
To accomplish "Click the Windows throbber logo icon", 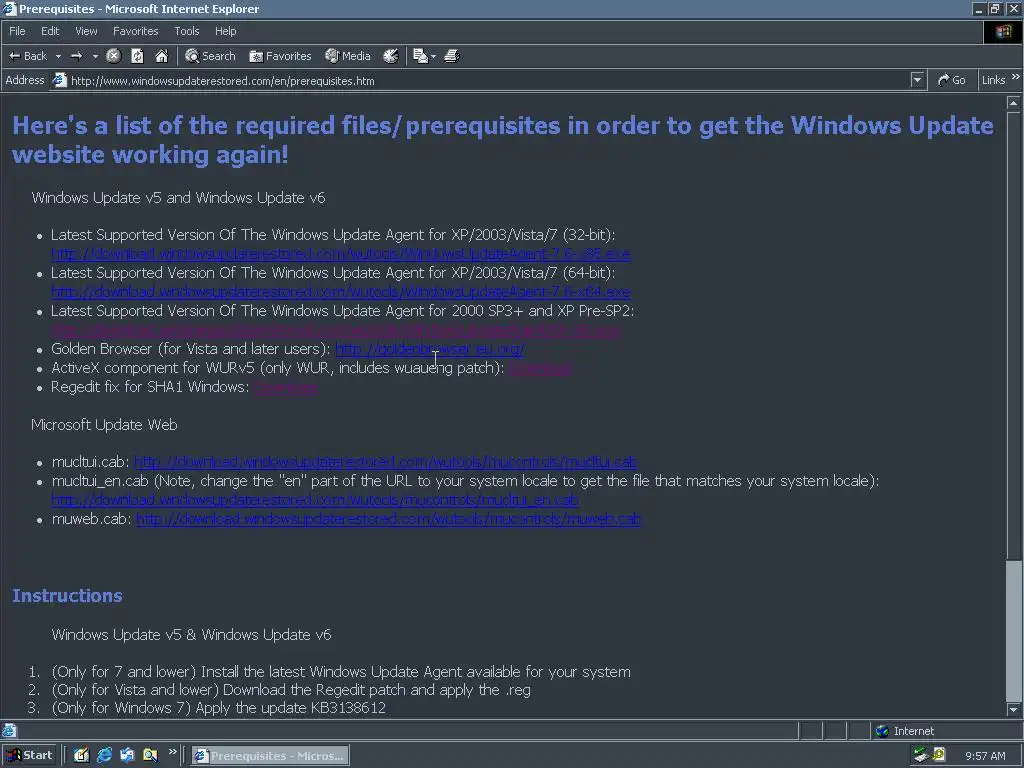I will tap(1003, 32).
